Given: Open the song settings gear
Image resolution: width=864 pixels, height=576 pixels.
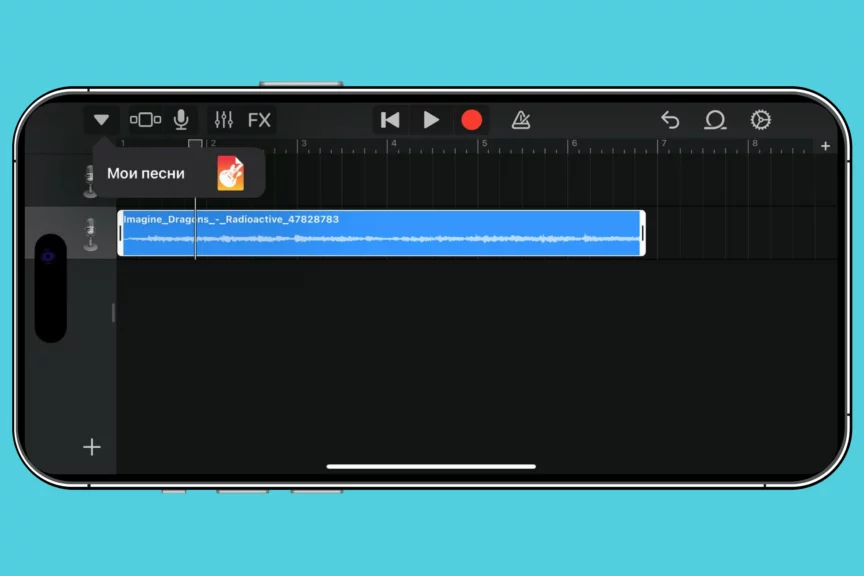Looking at the screenshot, I should pos(760,120).
